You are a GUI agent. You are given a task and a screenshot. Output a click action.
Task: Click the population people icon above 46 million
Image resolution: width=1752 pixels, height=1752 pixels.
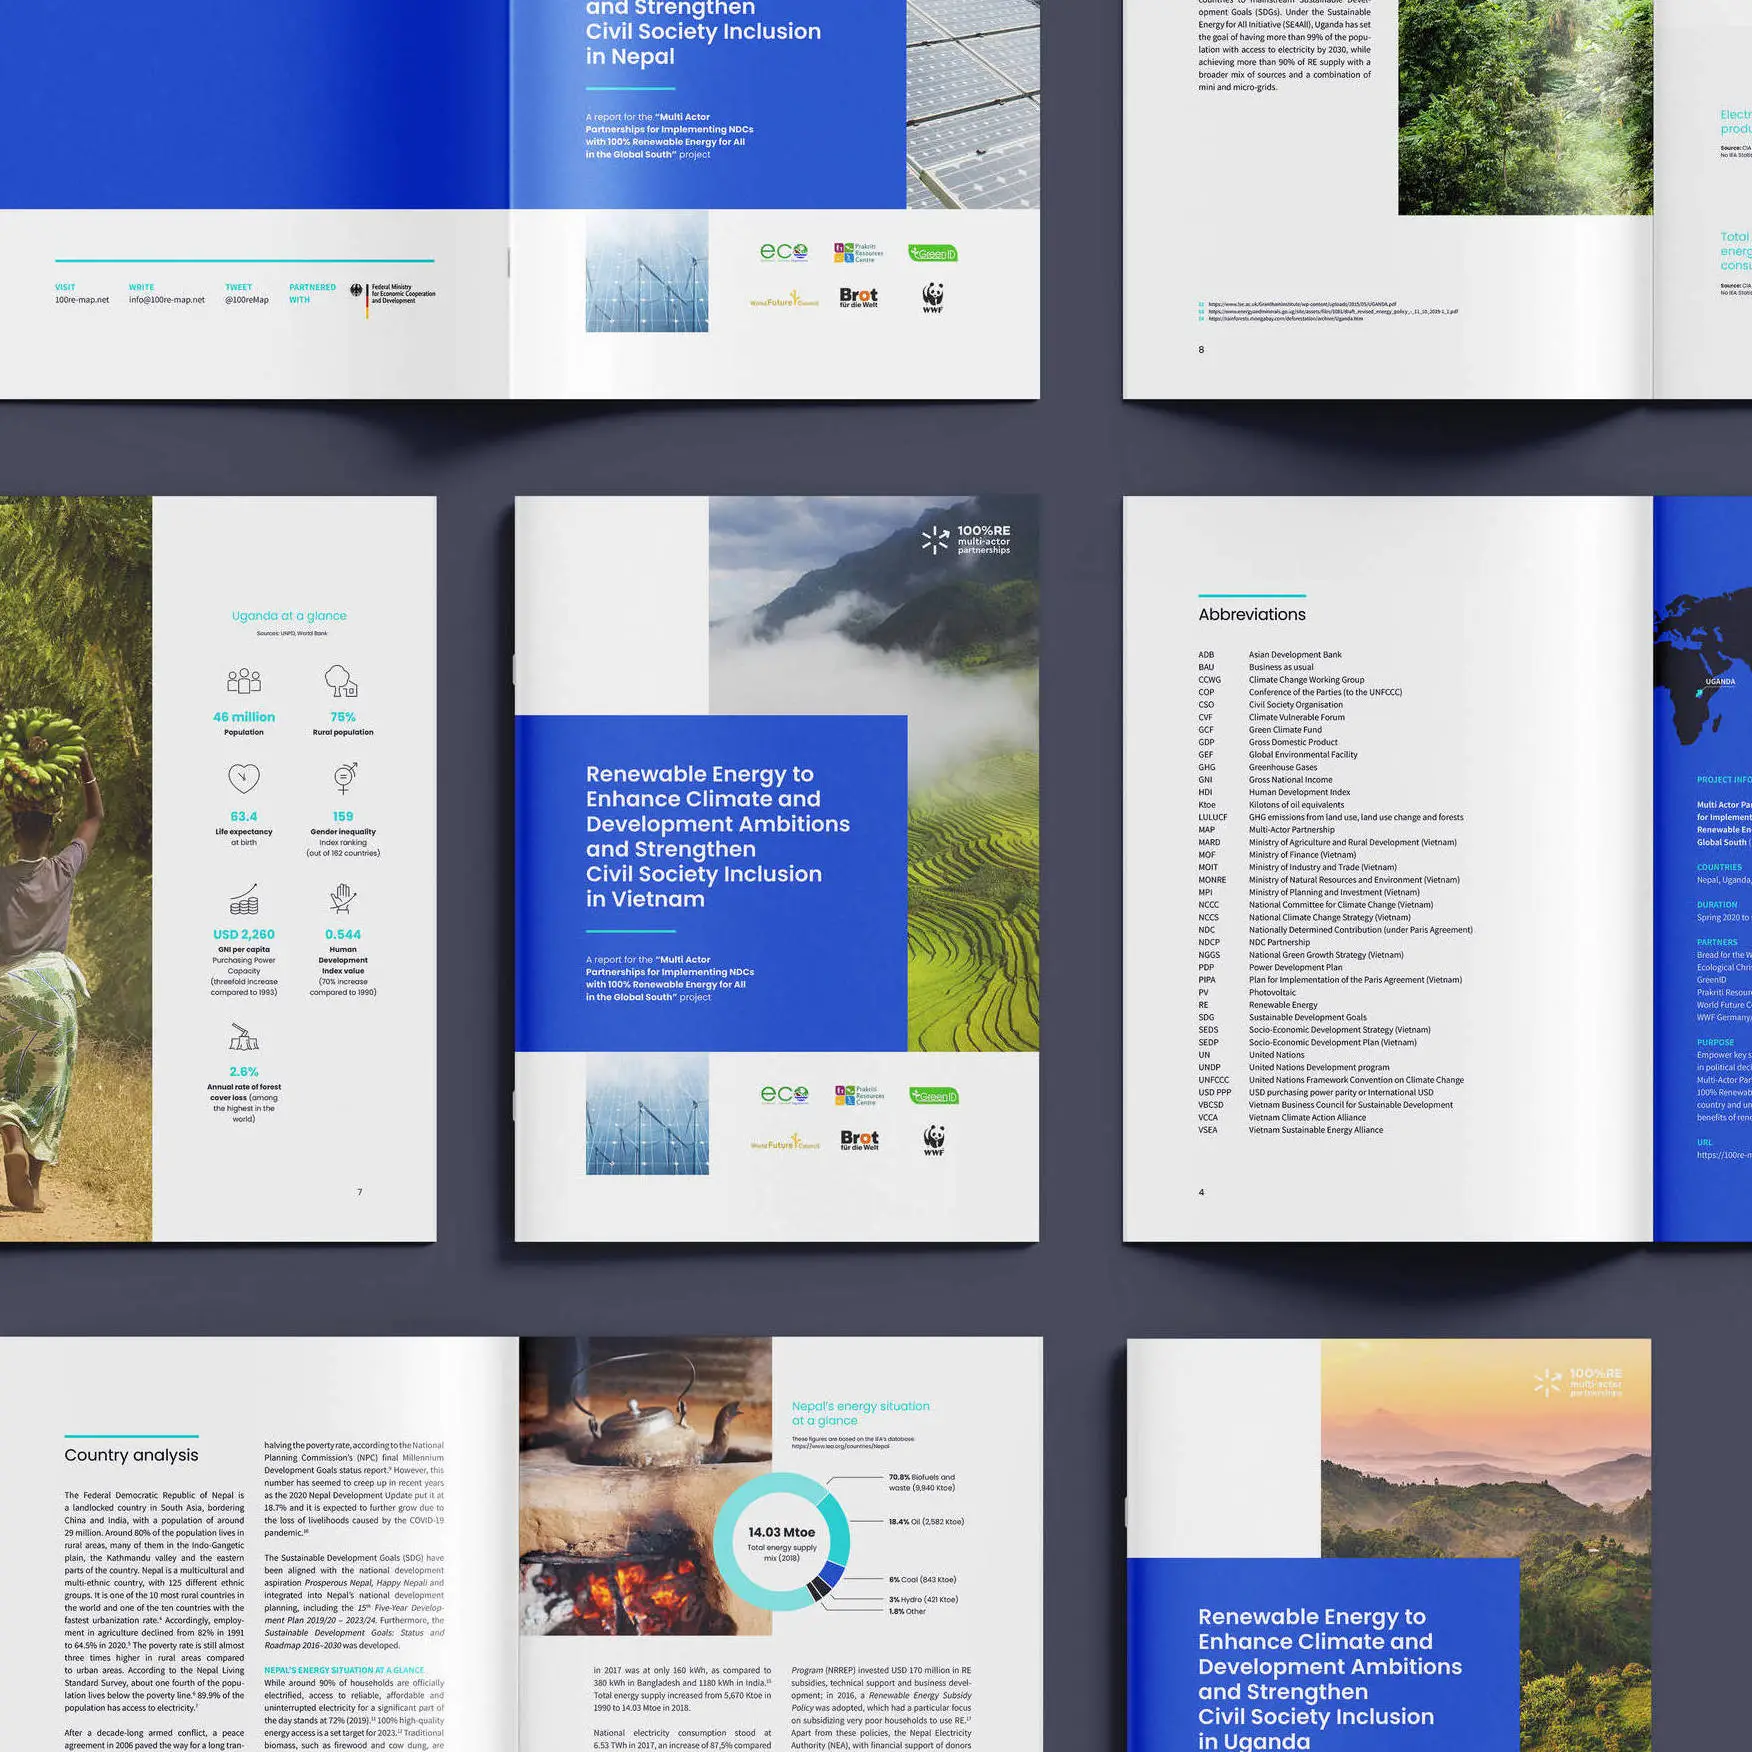coord(244,681)
